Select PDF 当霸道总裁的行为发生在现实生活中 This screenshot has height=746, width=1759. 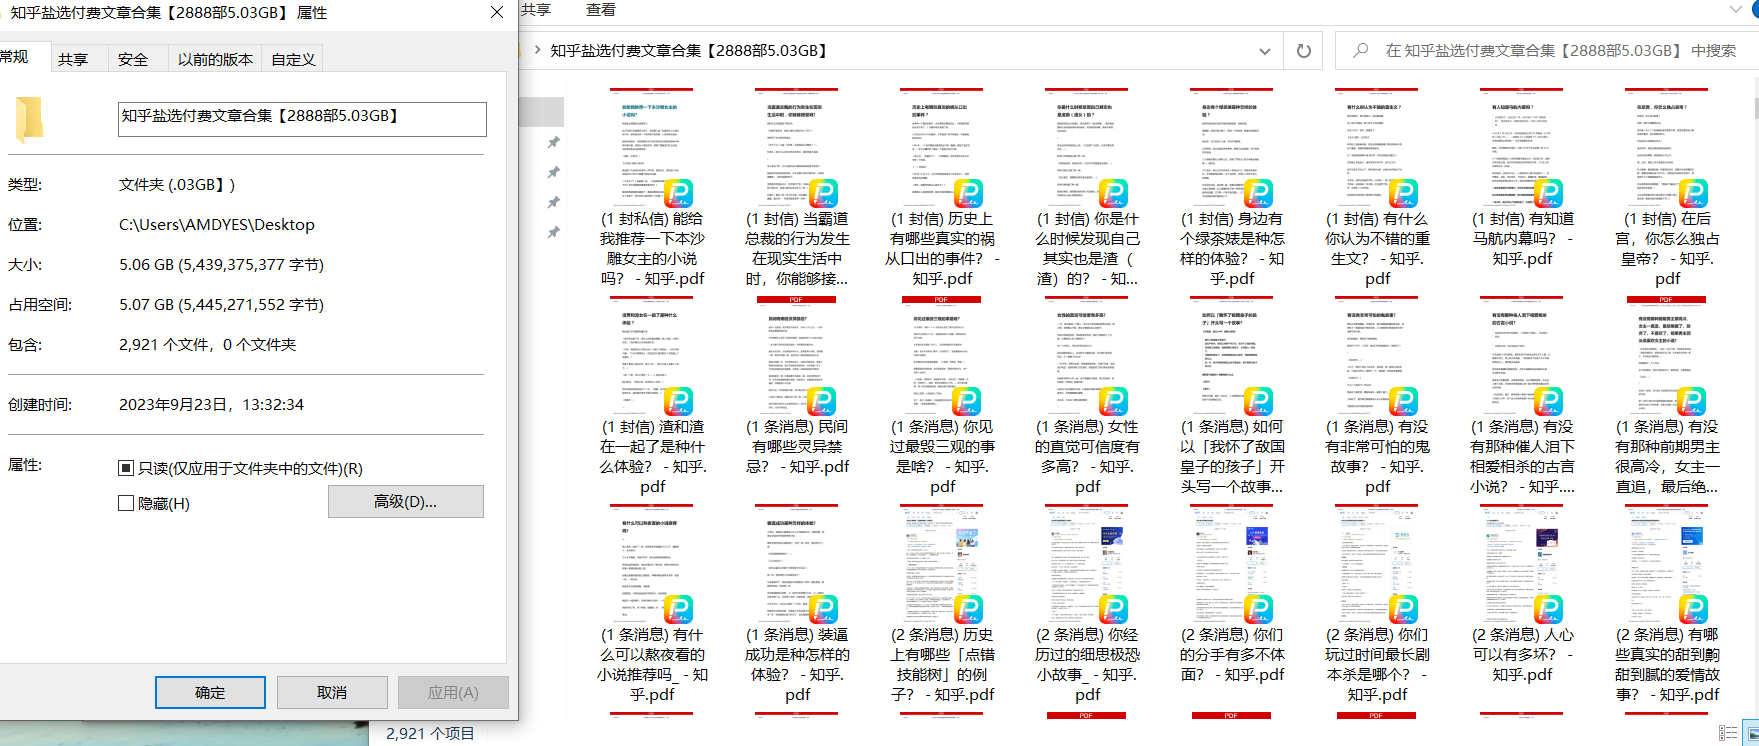797,188
